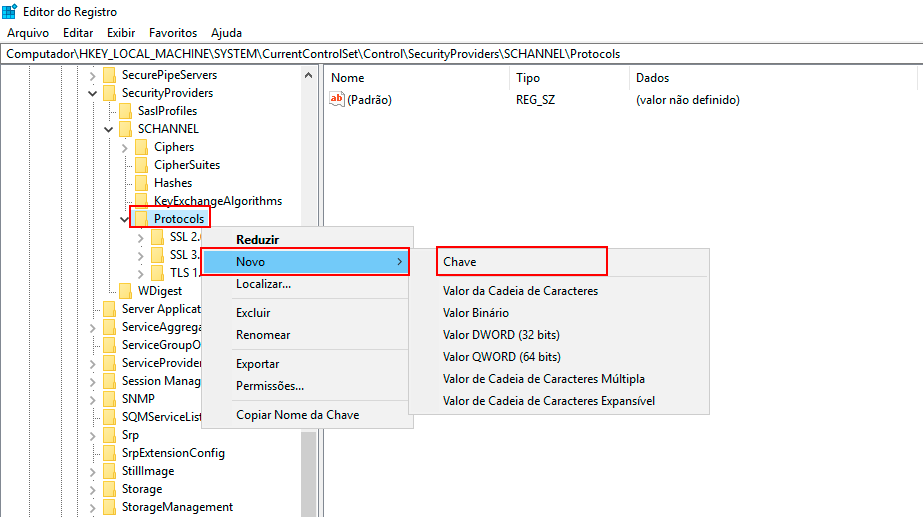The width and height of the screenshot is (923, 517).
Task: Click the (Padrão) string value icon
Action: (337, 100)
